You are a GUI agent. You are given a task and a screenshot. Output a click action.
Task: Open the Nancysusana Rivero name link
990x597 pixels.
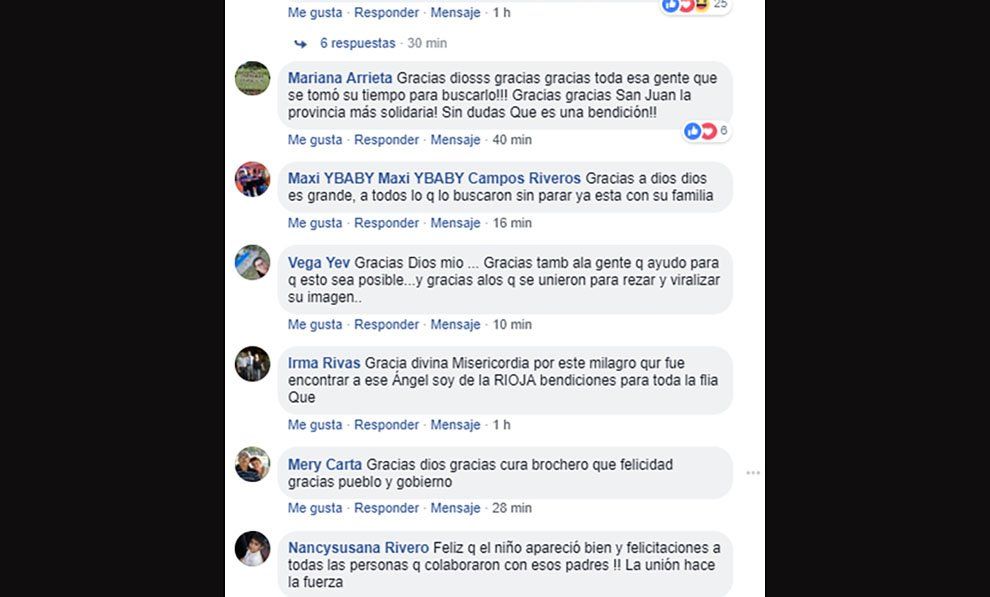coord(359,548)
